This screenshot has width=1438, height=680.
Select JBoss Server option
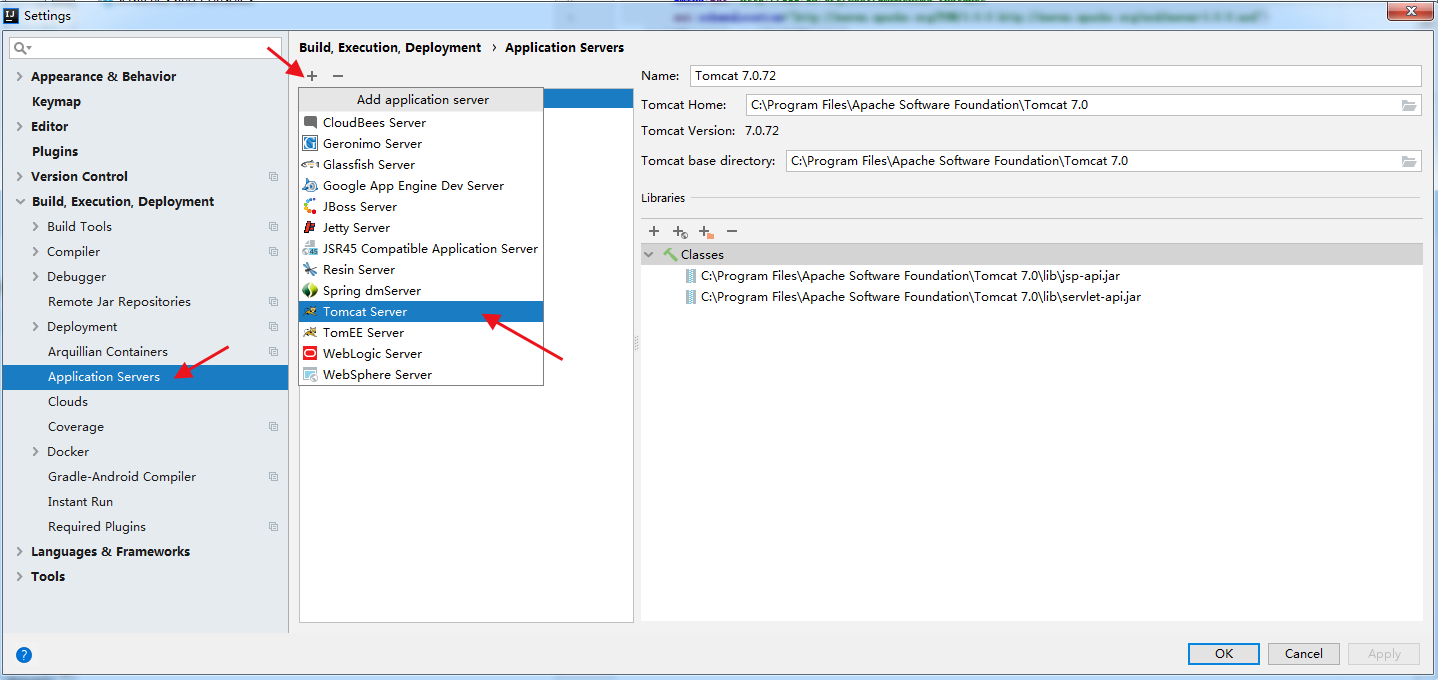click(421, 206)
